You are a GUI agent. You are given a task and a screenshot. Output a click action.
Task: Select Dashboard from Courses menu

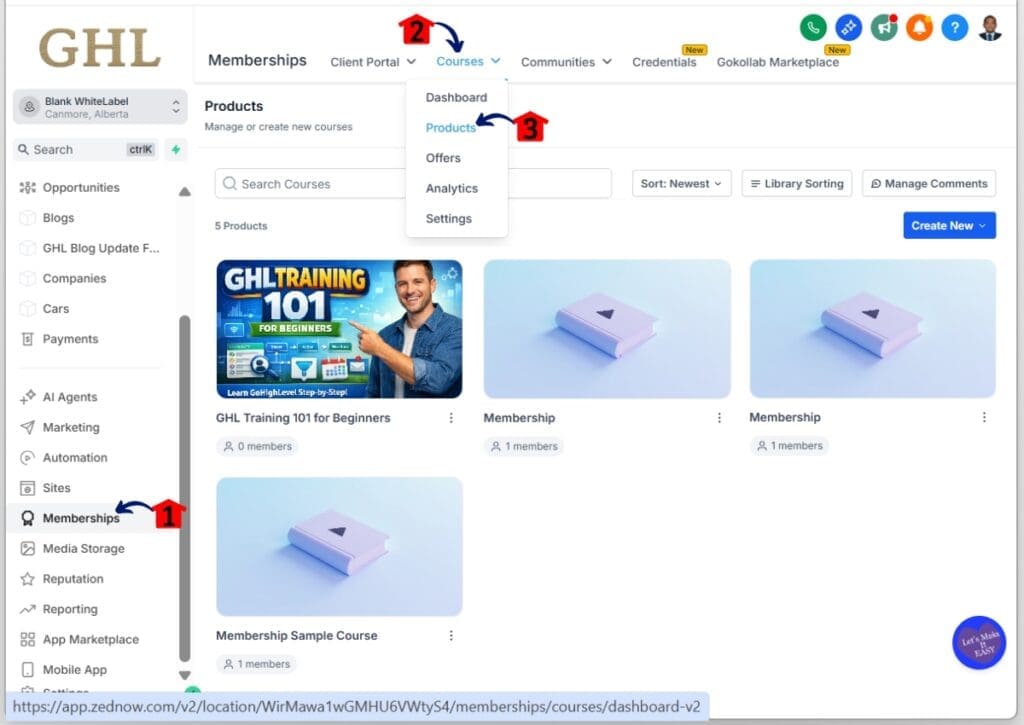456,97
